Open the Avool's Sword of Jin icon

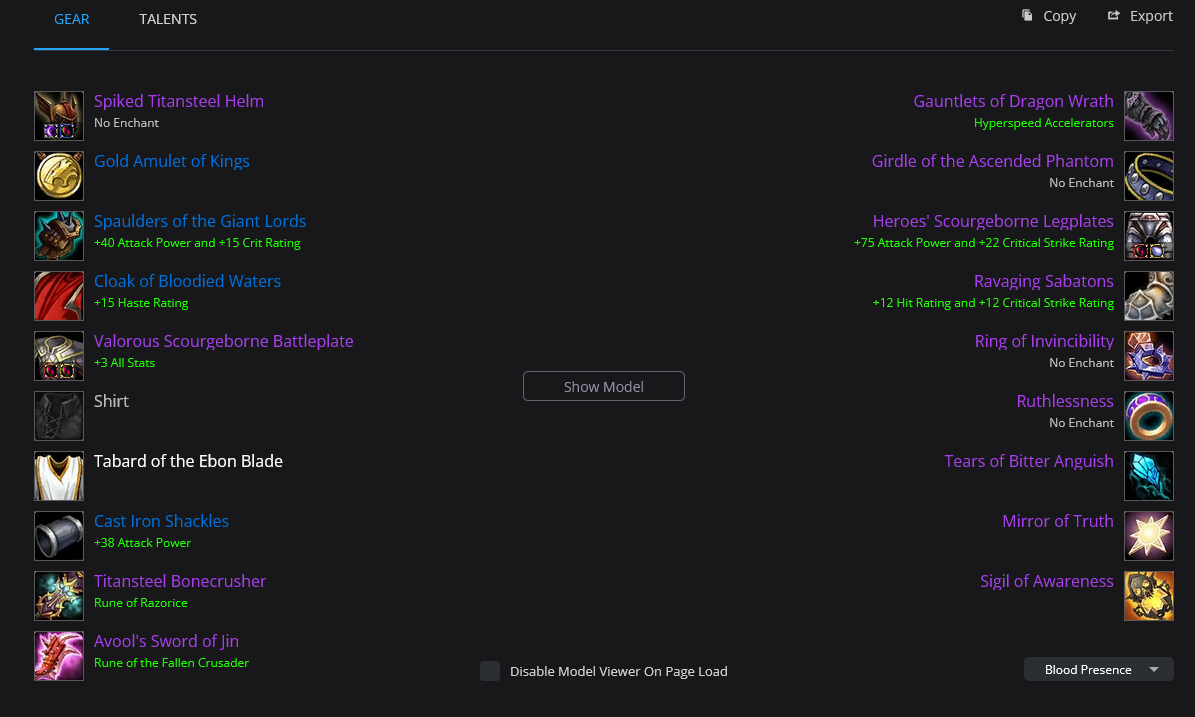pos(59,656)
